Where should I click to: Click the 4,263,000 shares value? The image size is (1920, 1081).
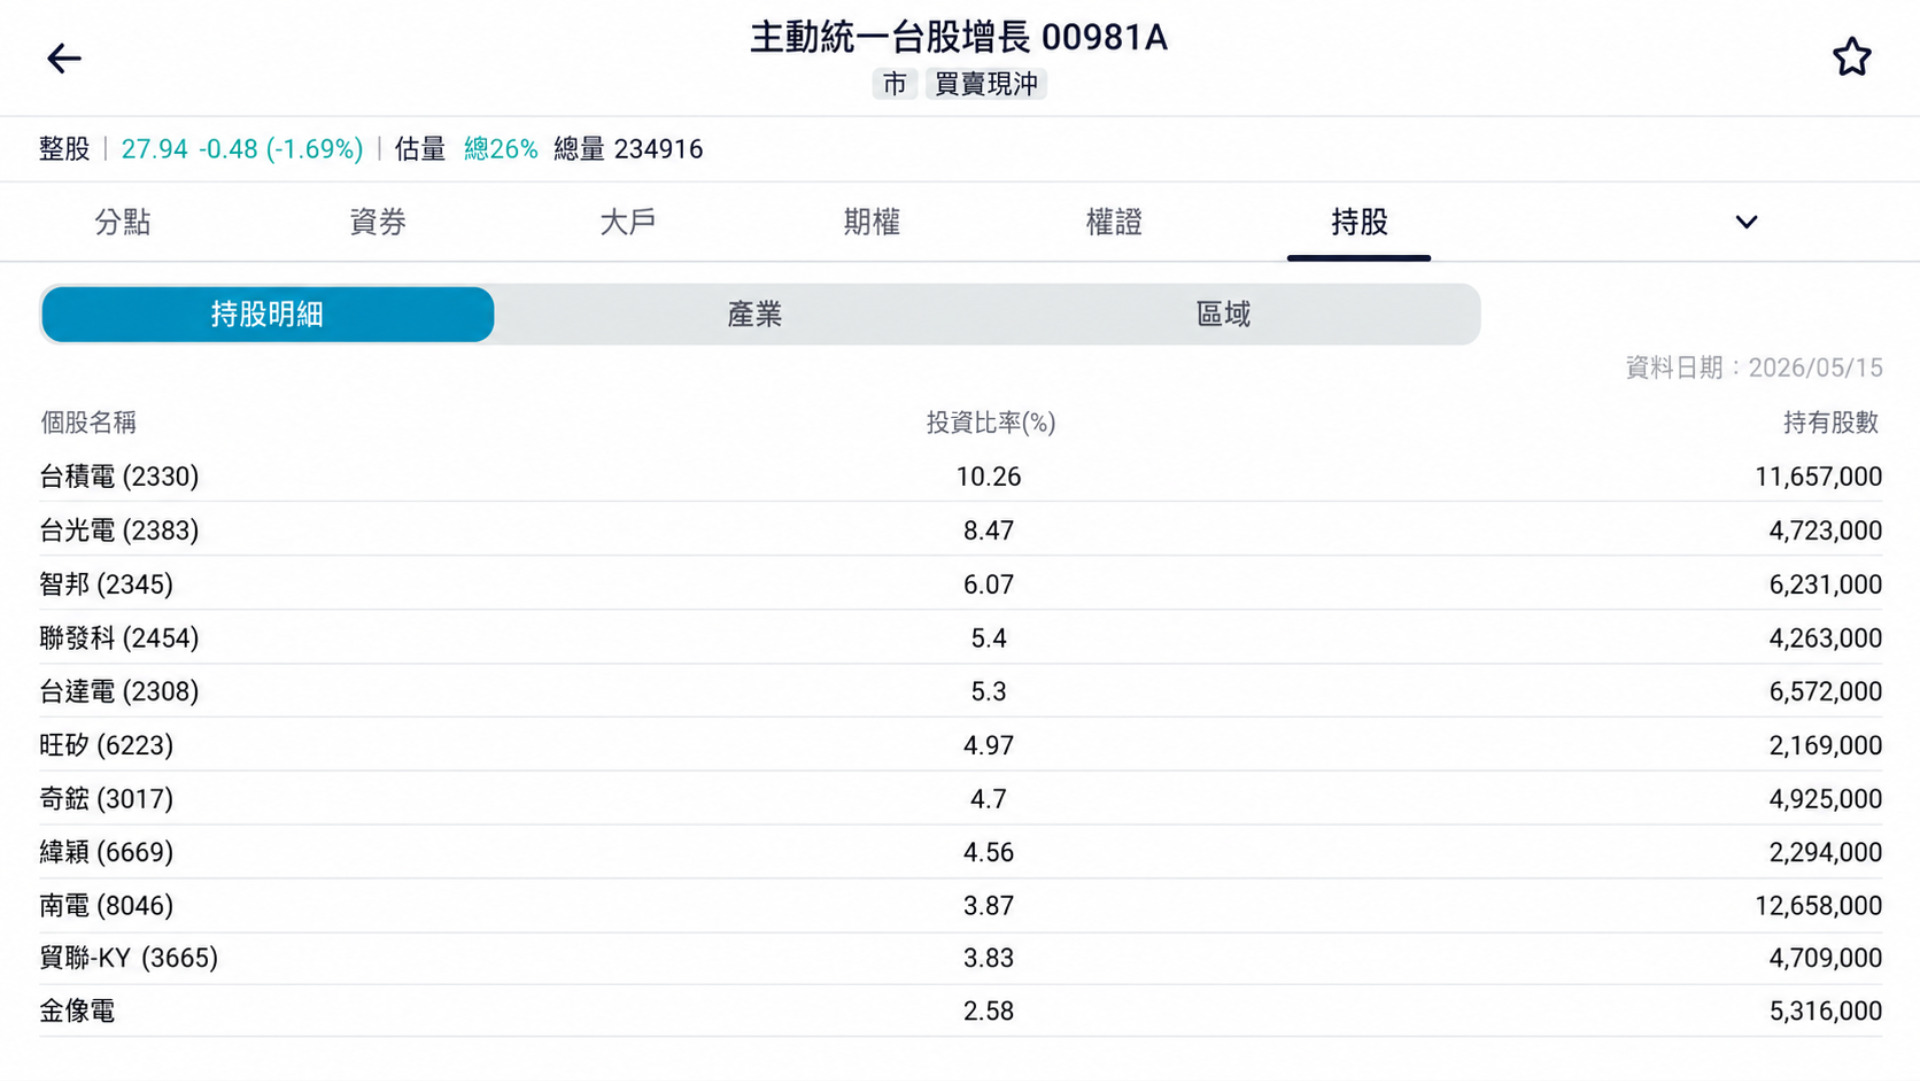click(x=1826, y=638)
